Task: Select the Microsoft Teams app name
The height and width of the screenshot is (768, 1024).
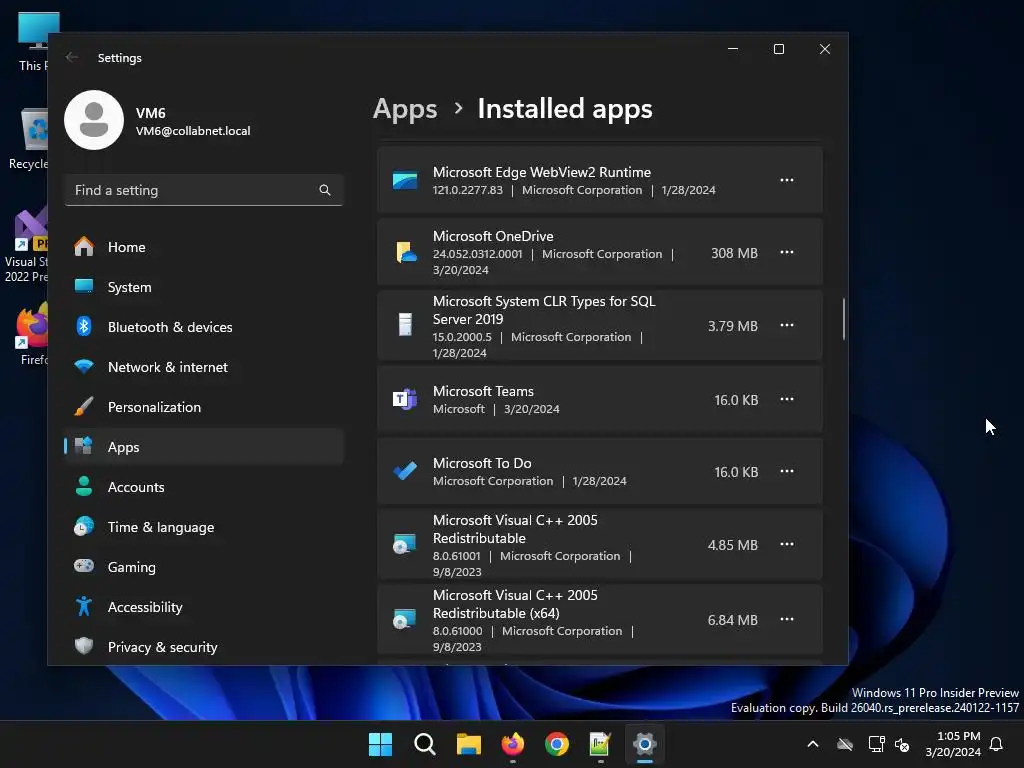Action: (x=483, y=391)
